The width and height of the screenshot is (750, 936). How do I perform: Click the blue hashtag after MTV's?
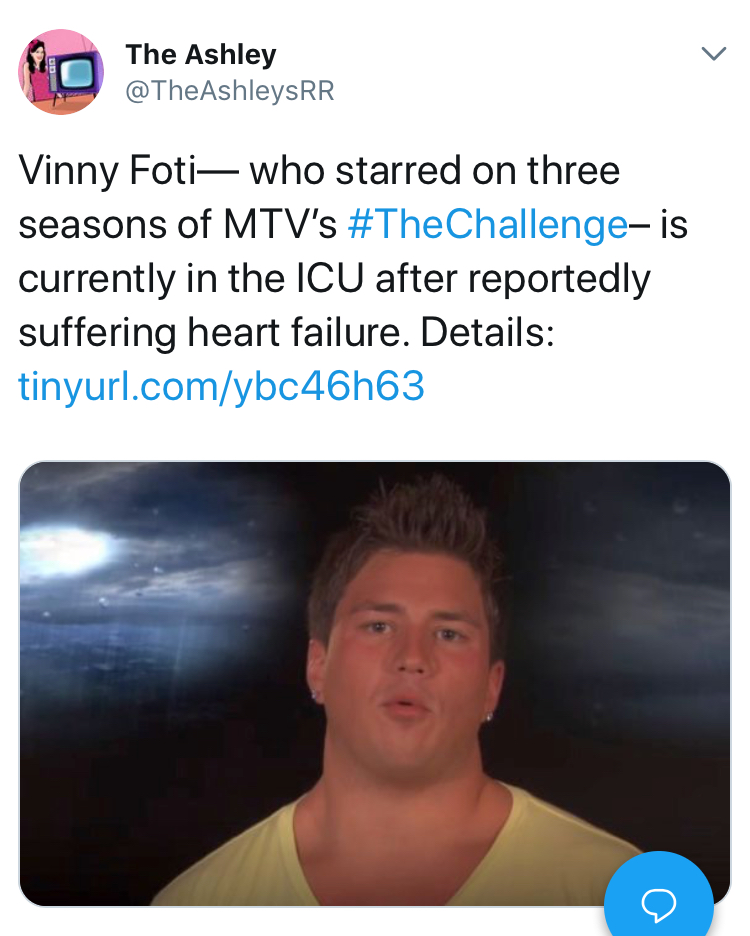[487, 225]
